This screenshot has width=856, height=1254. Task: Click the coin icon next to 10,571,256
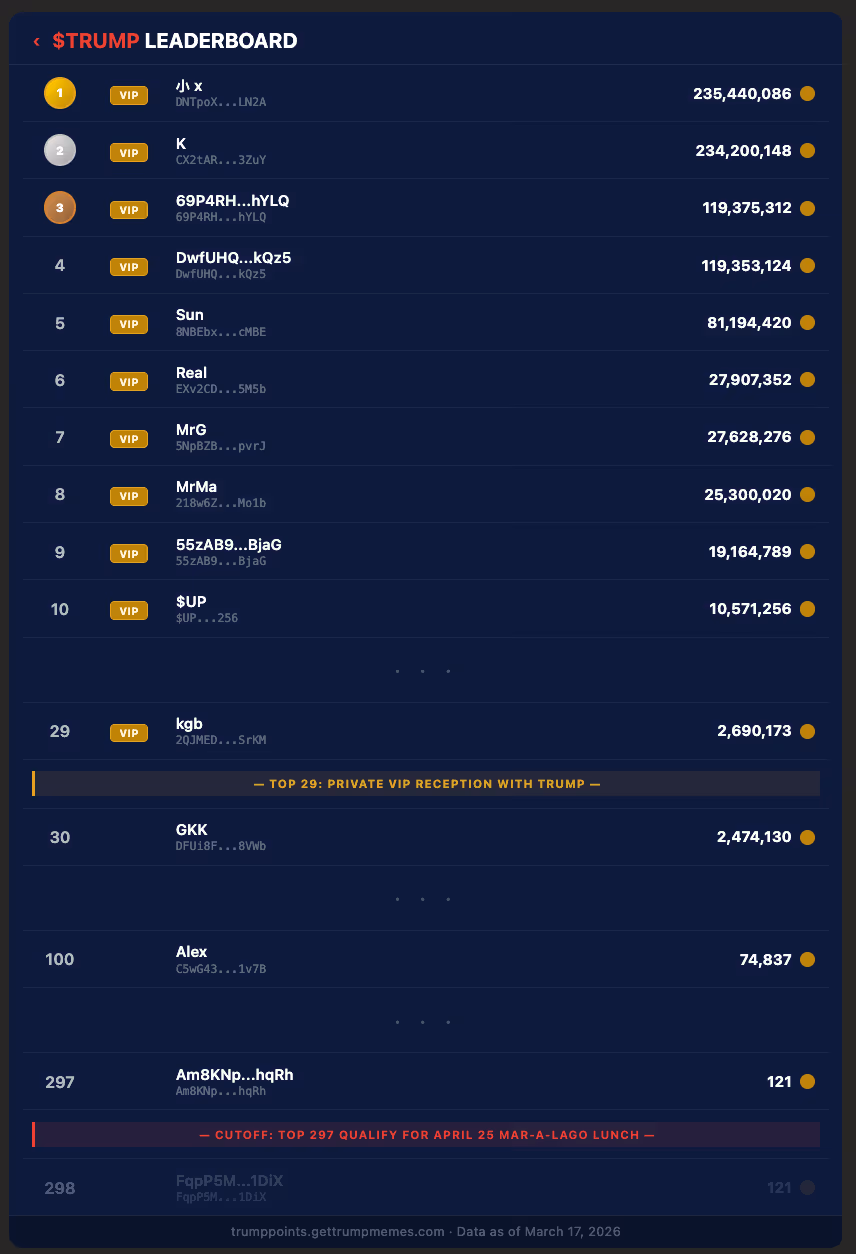click(808, 609)
